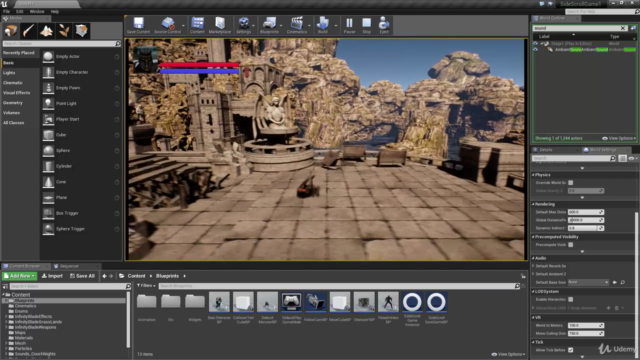Clear the World Outliner search text
The width and height of the screenshot is (640, 360).
point(623,28)
